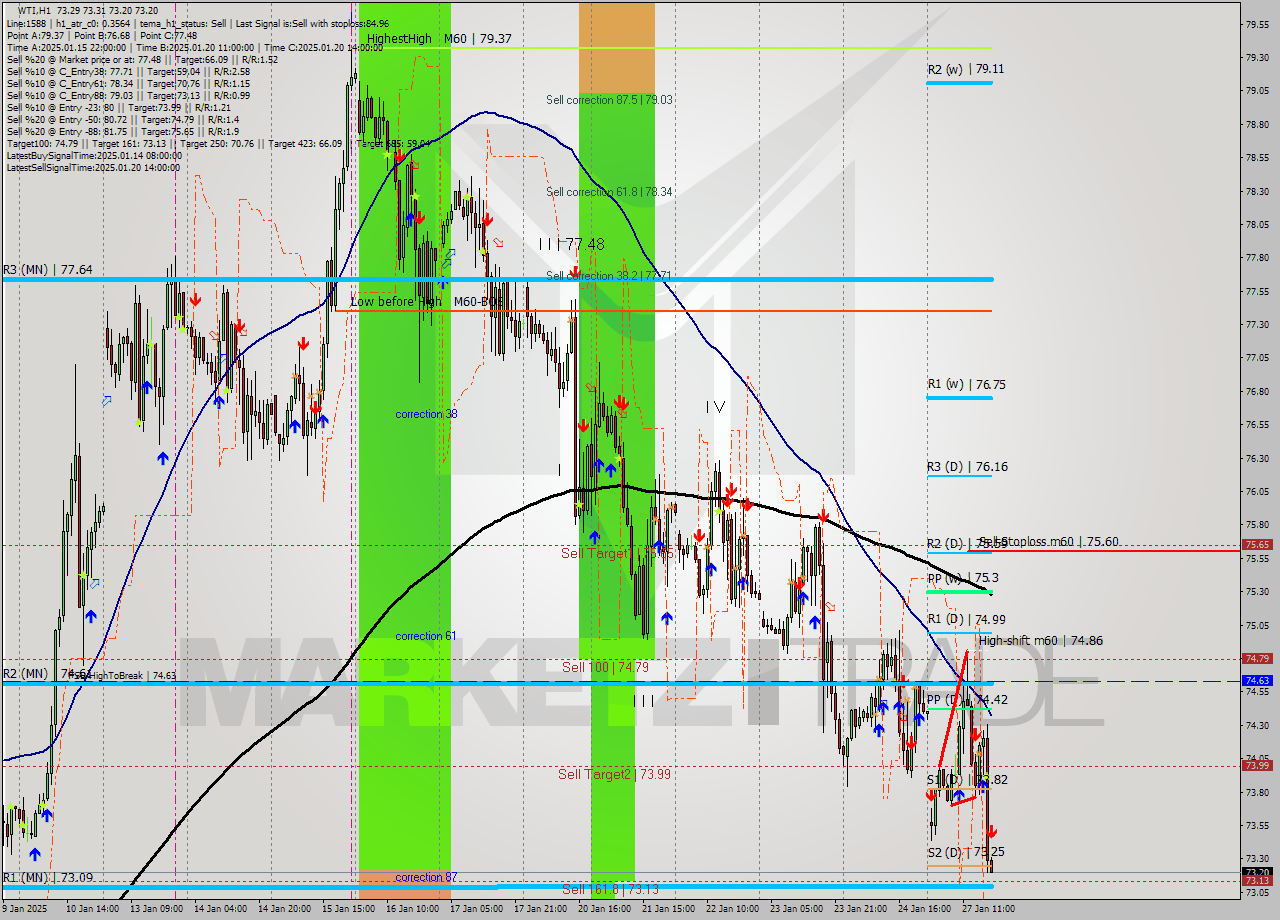Click the 'R3 (MN) | 77.64' level label

coord(48,270)
